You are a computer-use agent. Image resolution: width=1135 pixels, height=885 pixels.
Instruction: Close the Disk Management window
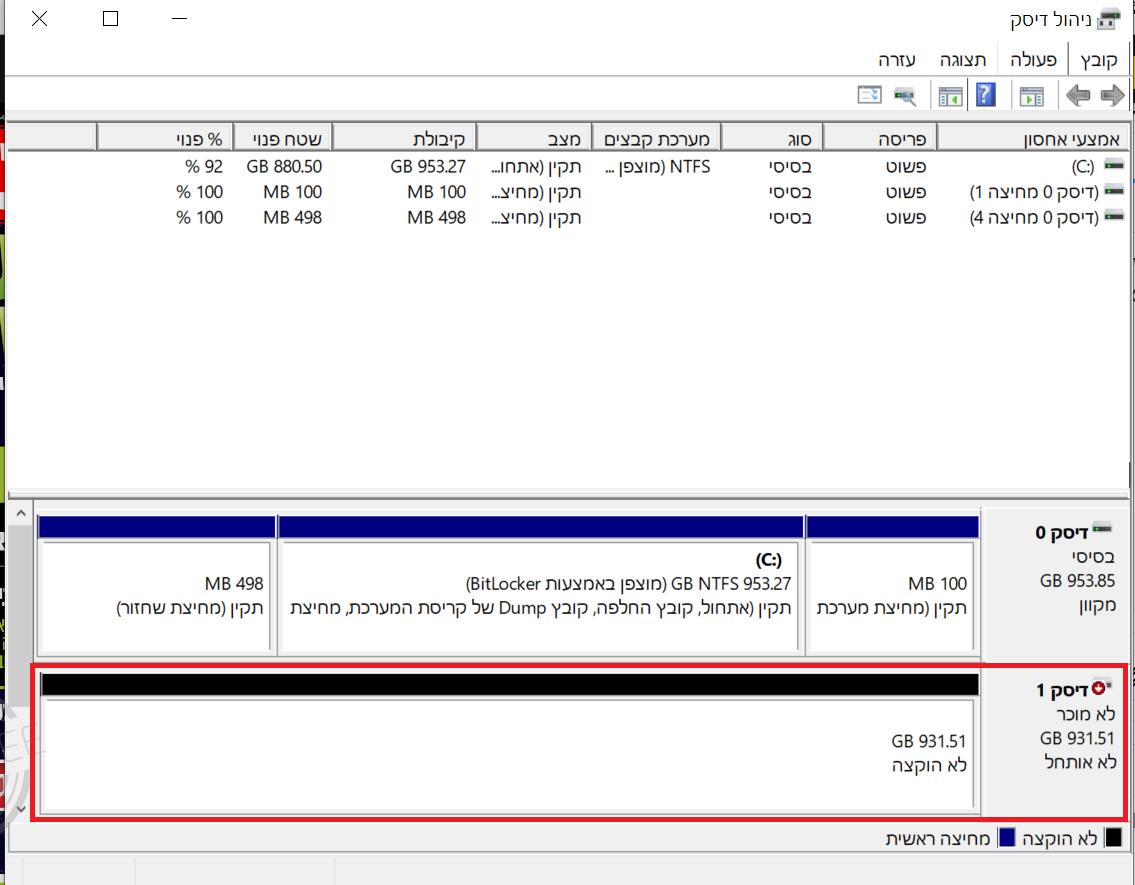click(x=40, y=19)
